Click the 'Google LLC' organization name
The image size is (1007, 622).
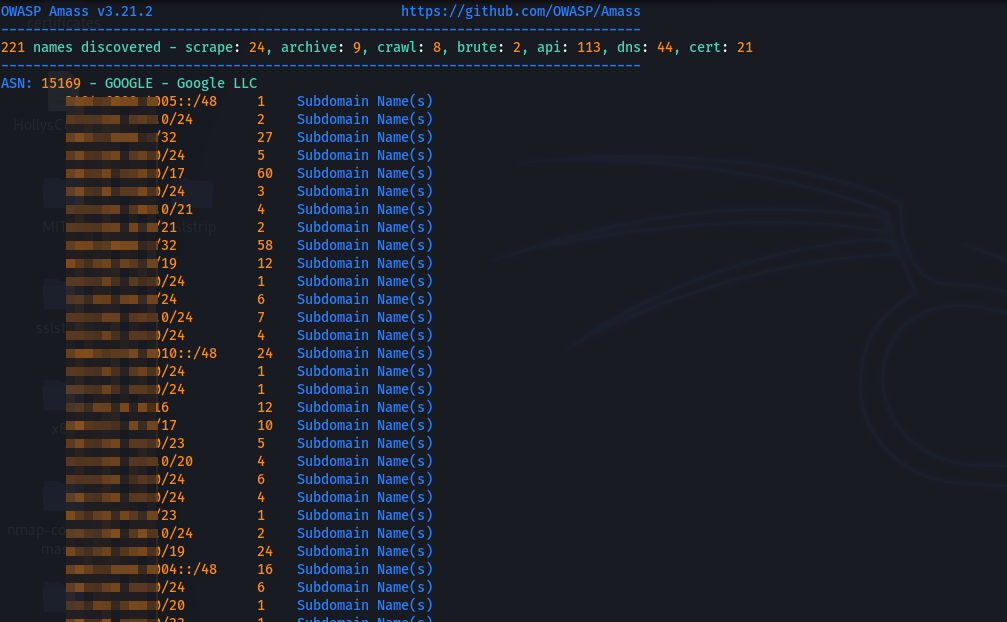[217, 83]
